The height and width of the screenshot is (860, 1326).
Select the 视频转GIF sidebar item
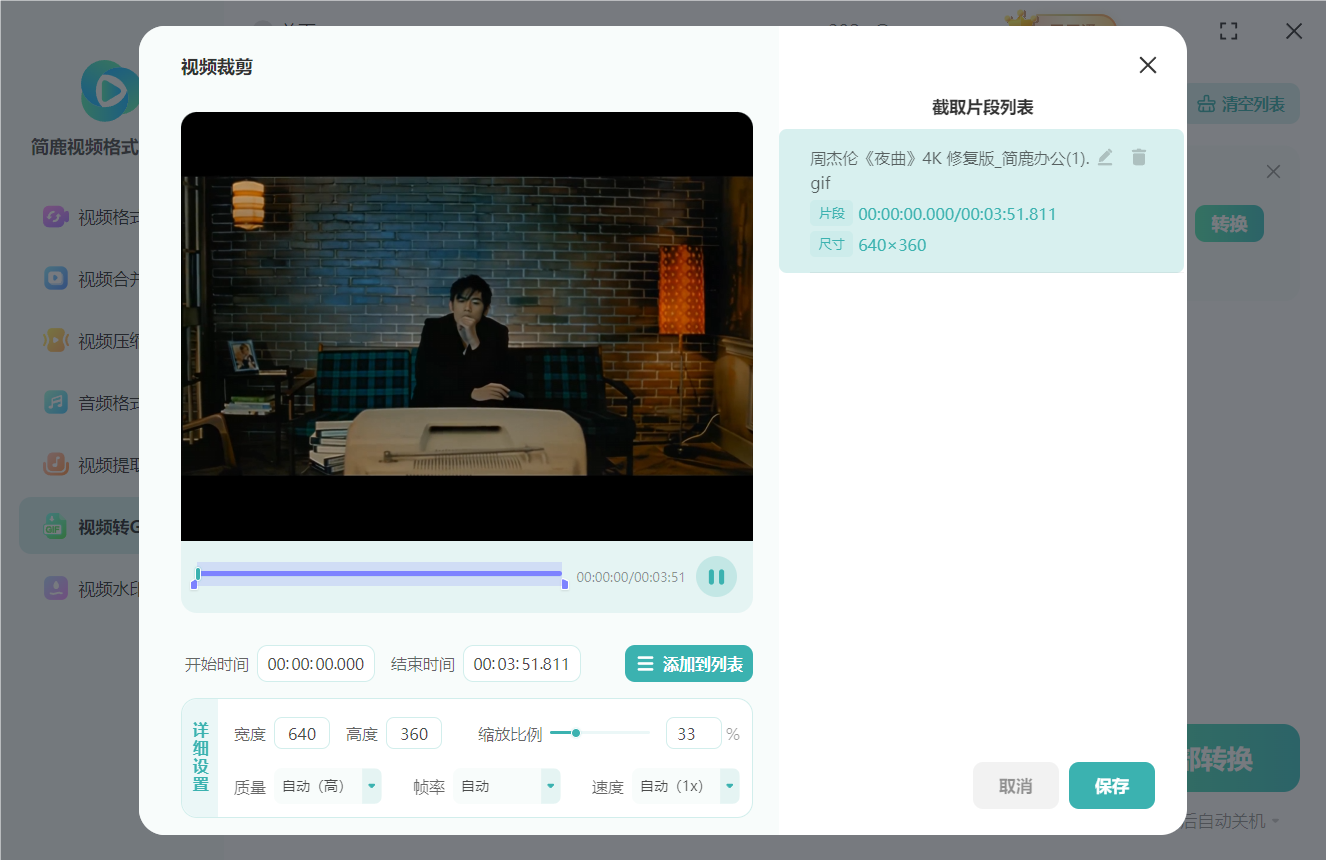coord(80,526)
